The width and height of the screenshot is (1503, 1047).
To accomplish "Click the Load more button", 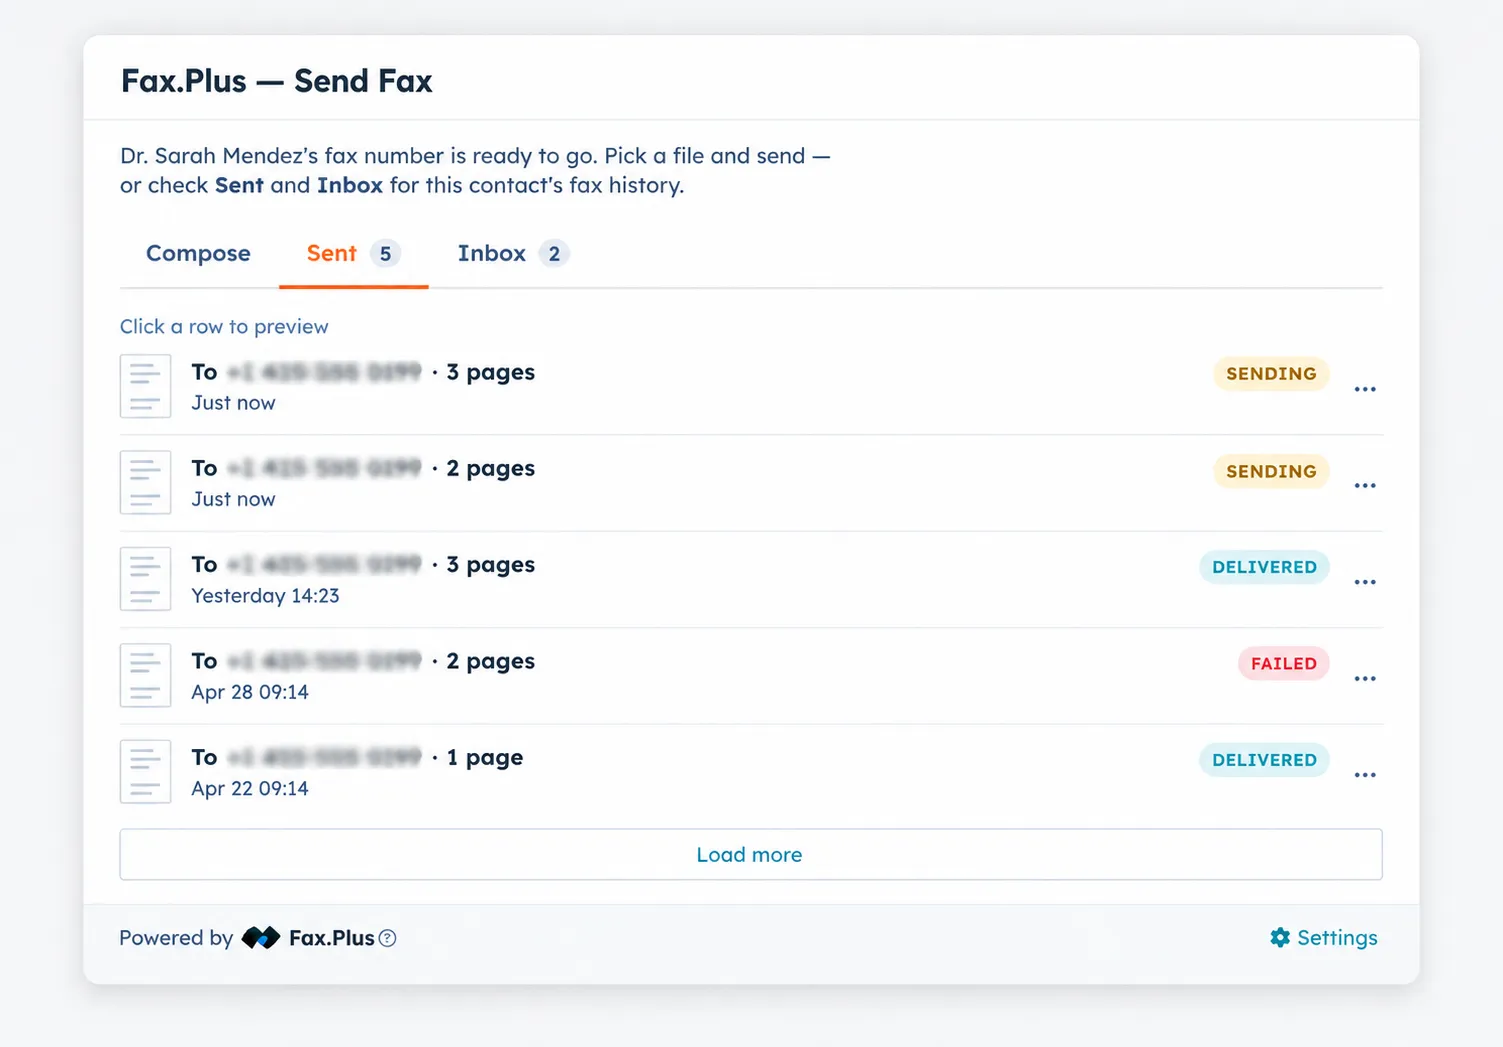I will tap(751, 855).
